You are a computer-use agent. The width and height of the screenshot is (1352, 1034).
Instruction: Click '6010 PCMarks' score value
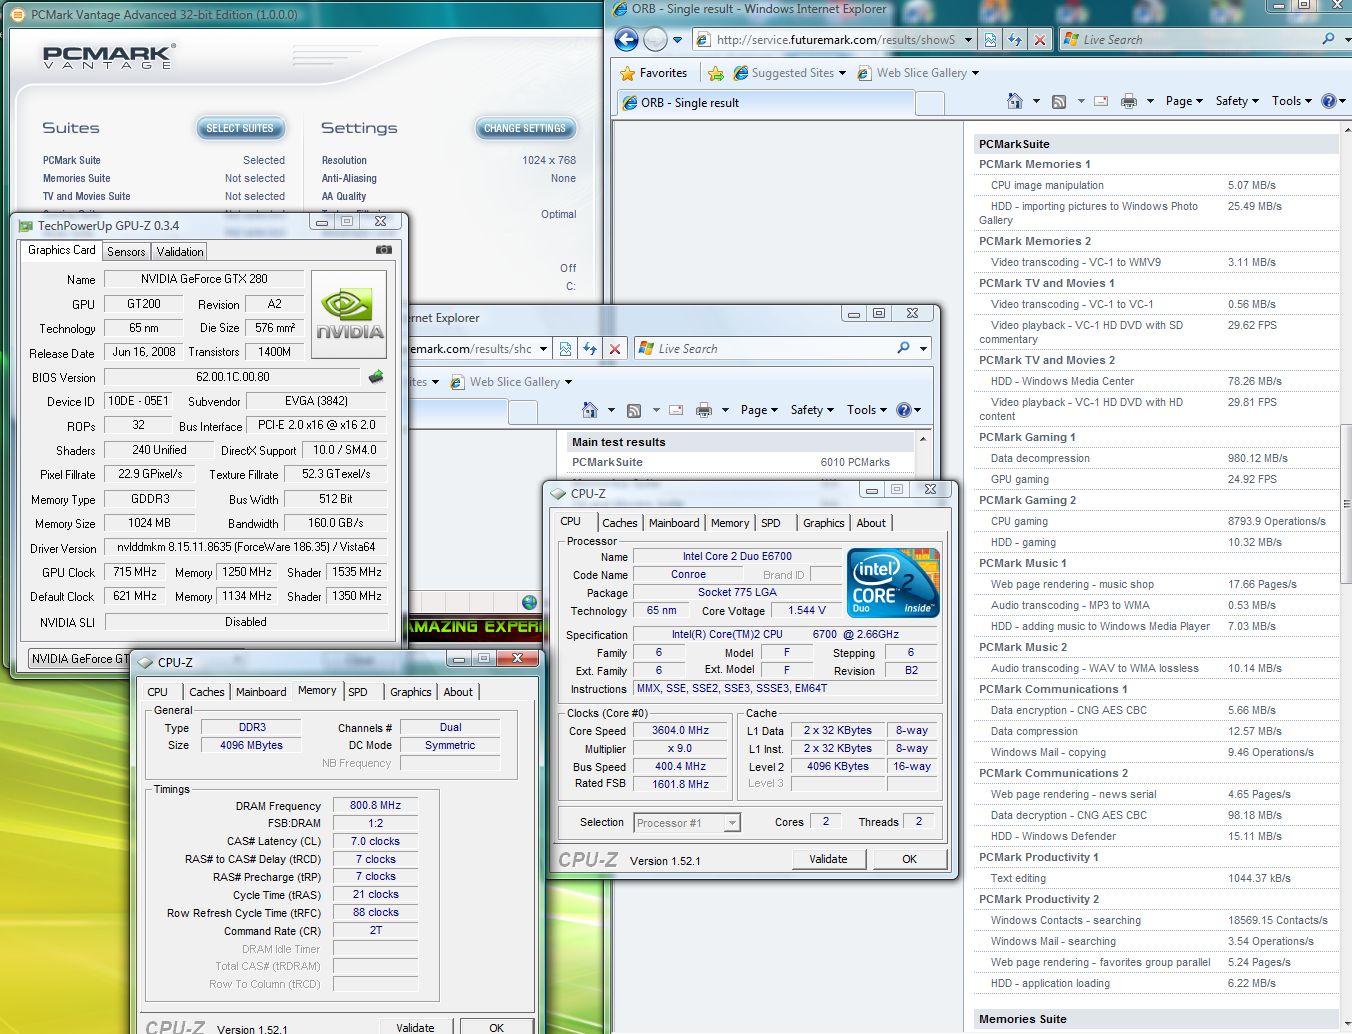click(x=855, y=462)
